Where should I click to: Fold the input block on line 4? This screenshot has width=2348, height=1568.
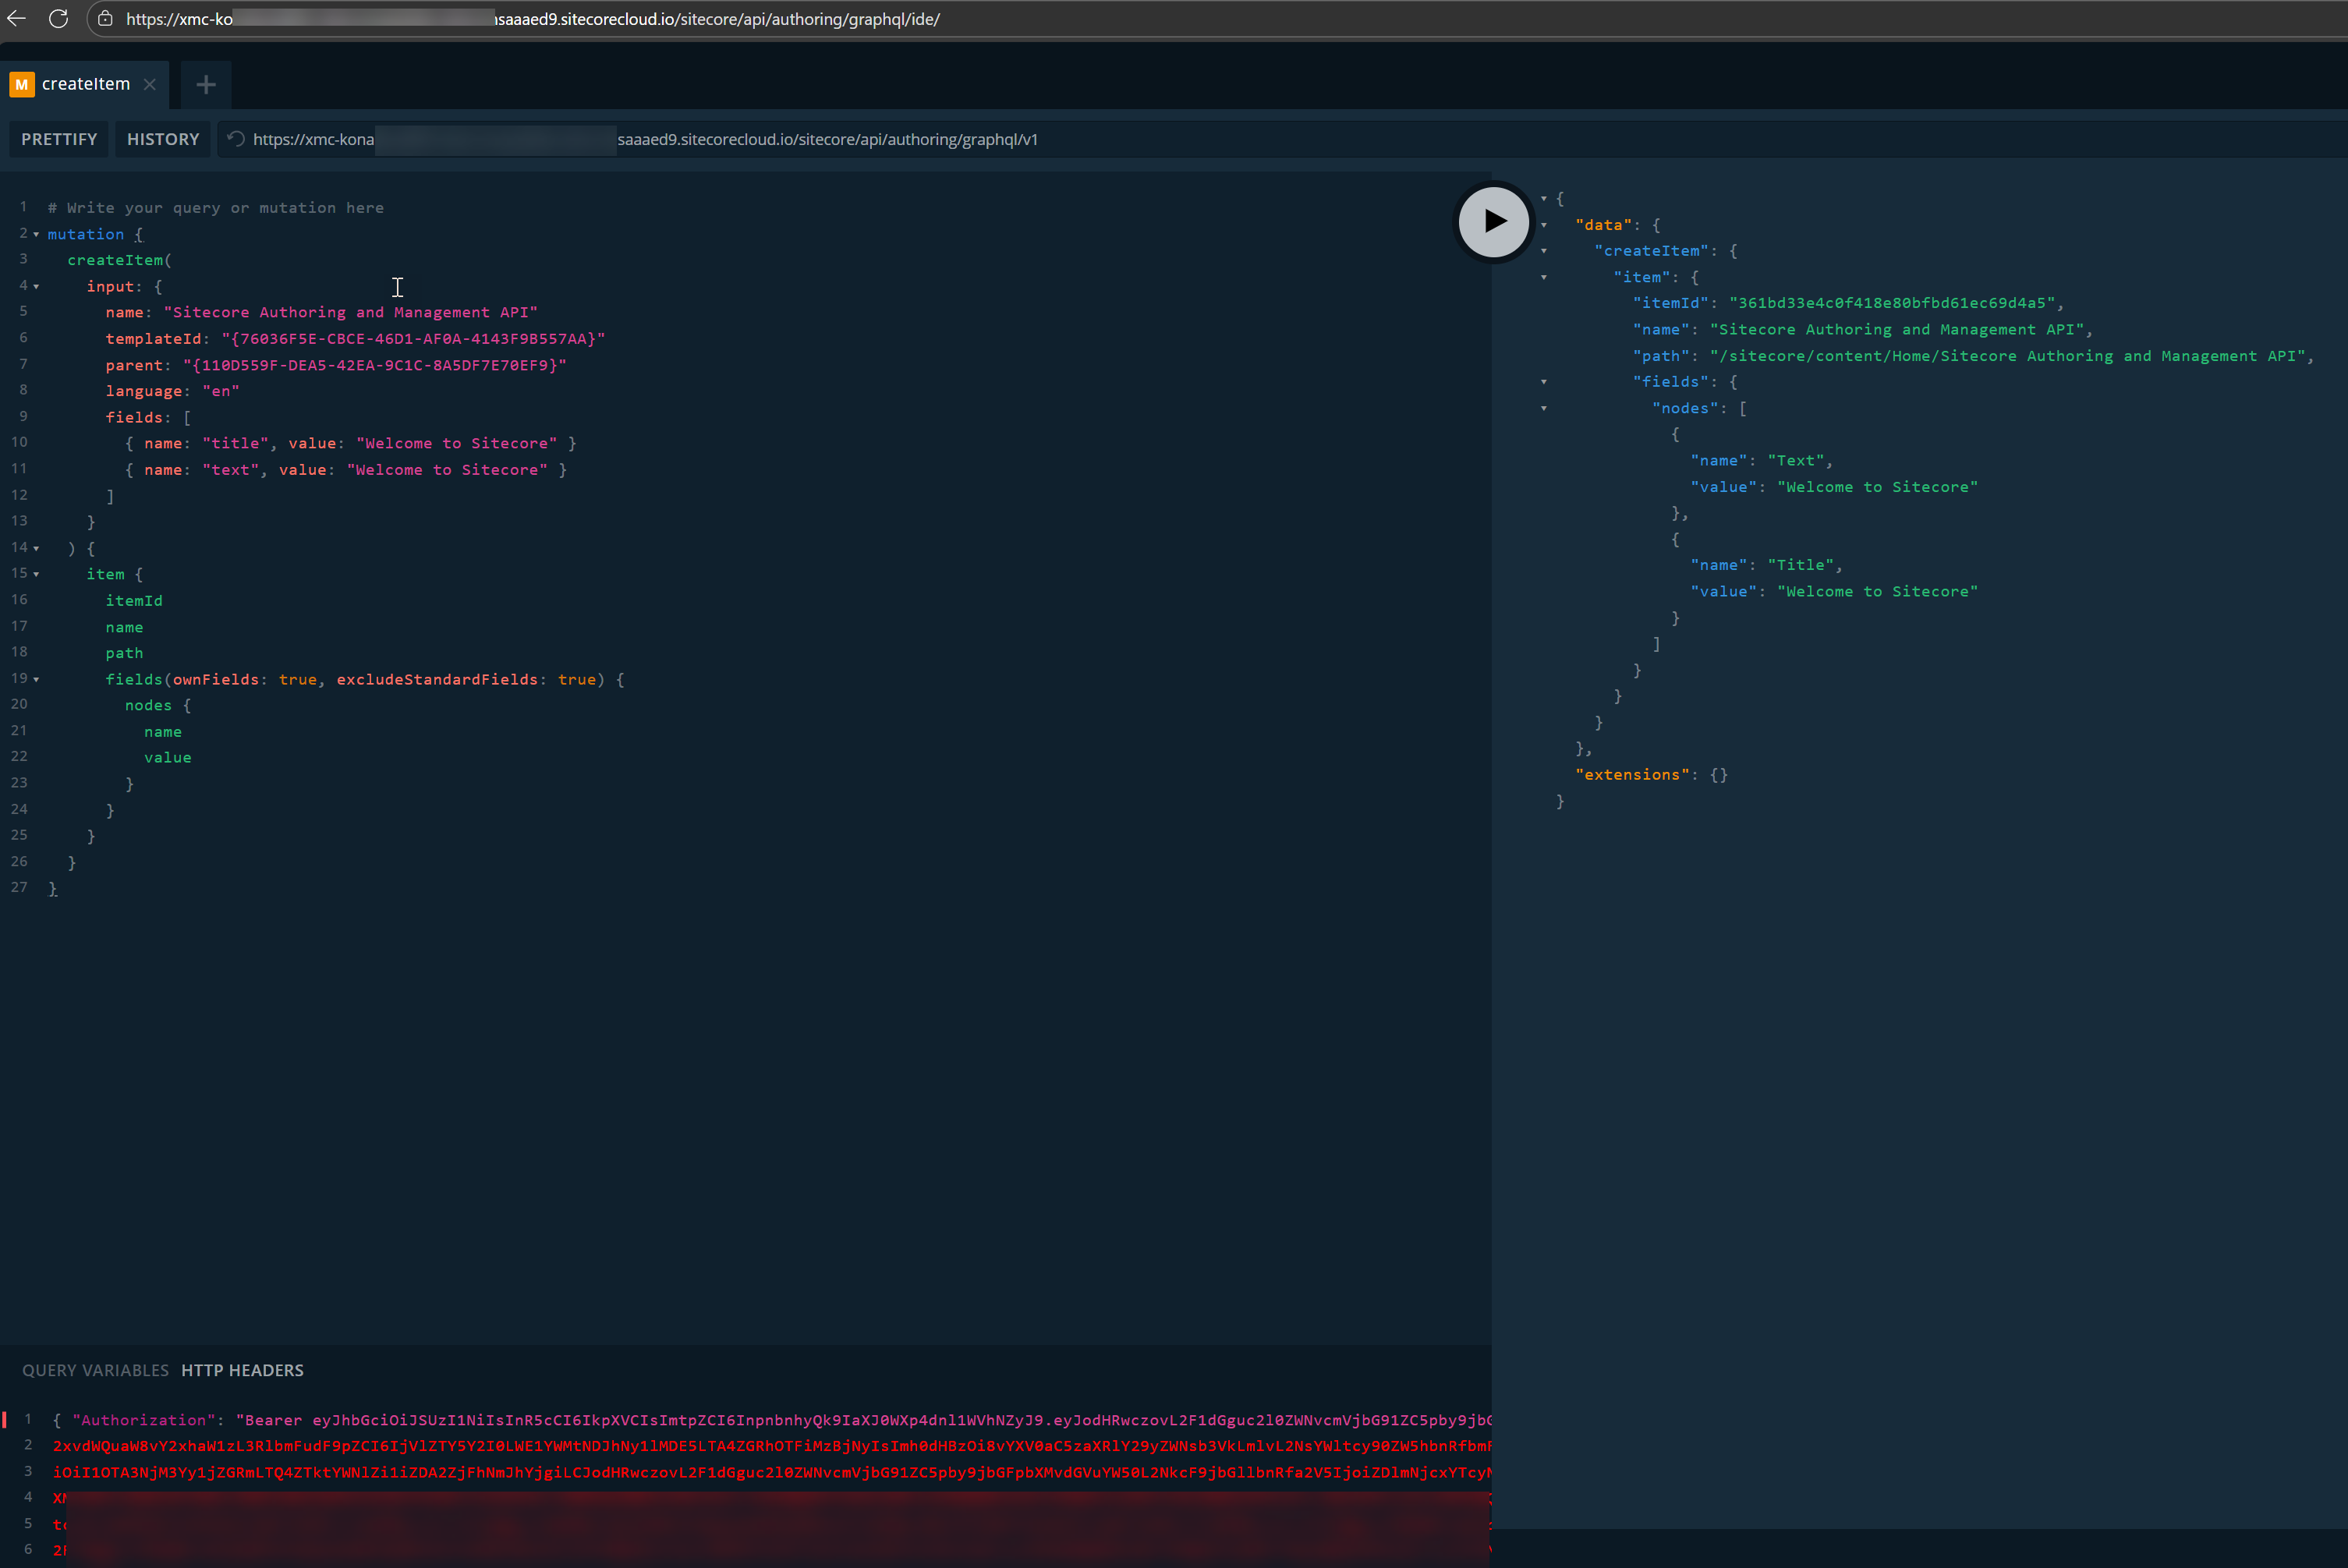pos(37,286)
